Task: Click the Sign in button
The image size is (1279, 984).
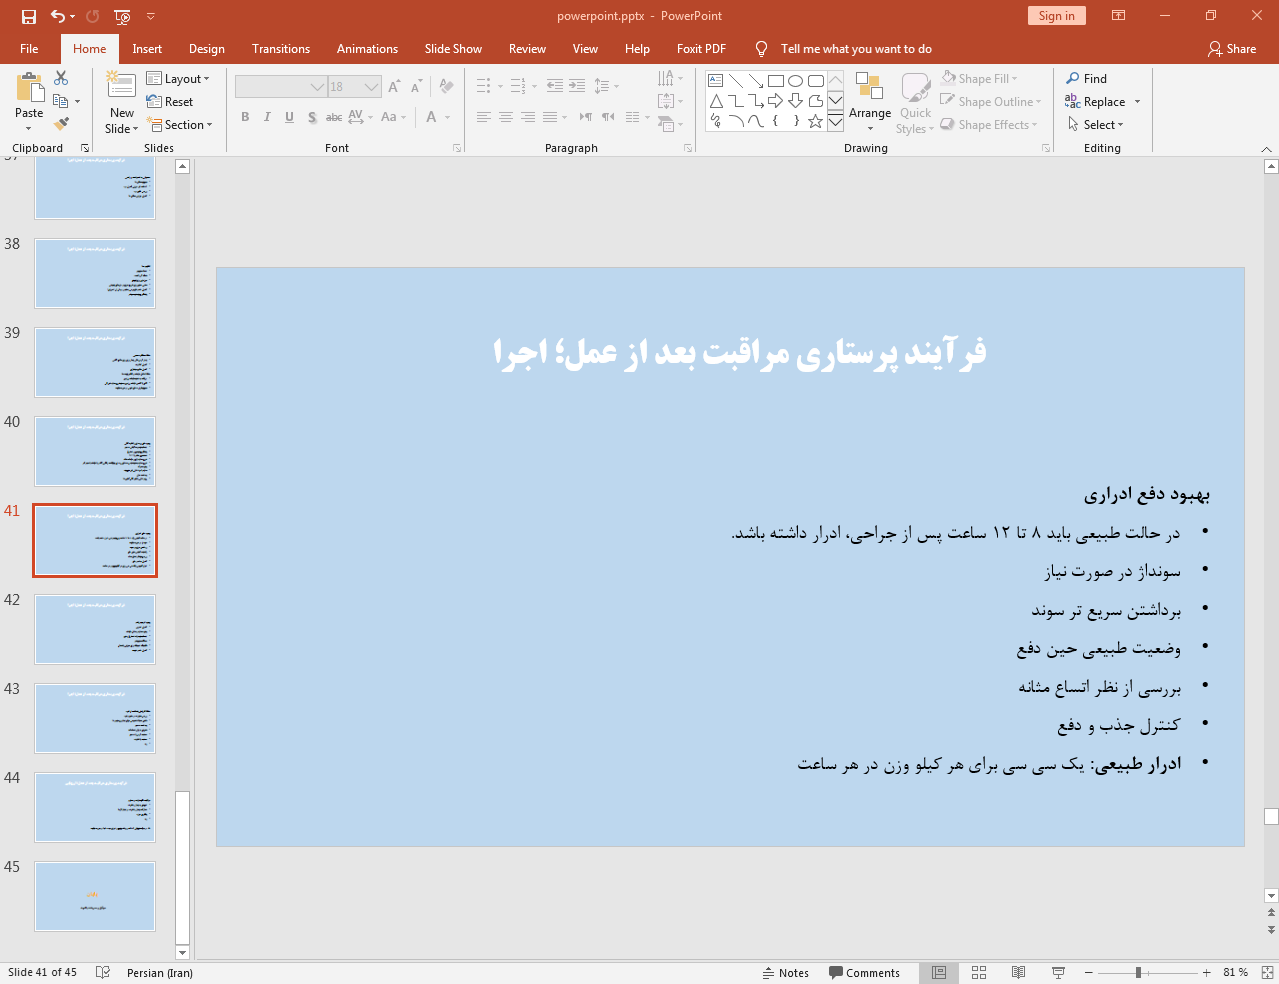Action: pos(1056,15)
